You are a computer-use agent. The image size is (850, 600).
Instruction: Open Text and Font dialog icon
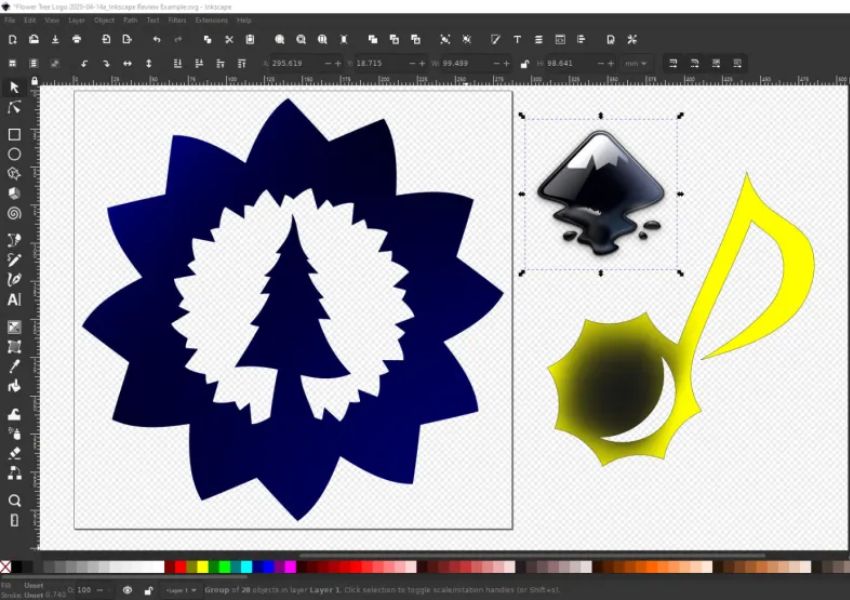517,40
